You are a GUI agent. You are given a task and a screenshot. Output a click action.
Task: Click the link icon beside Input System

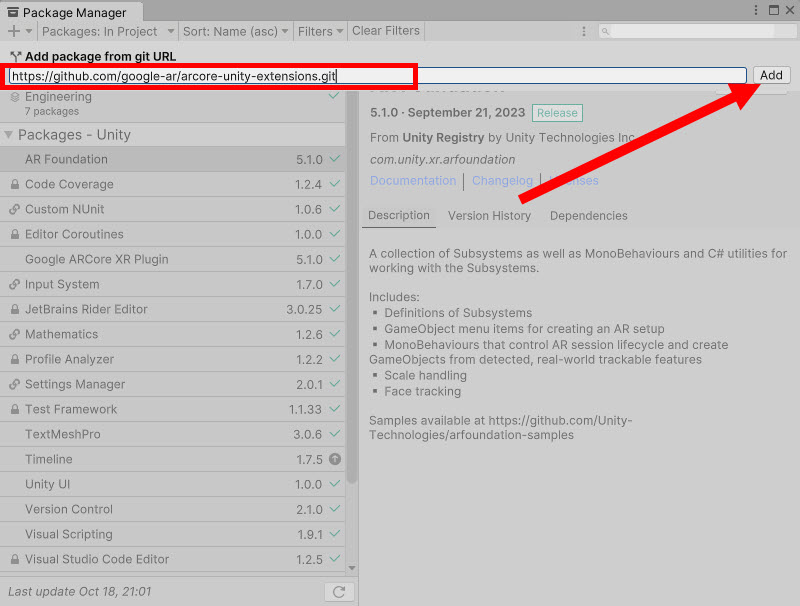tap(15, 284)
